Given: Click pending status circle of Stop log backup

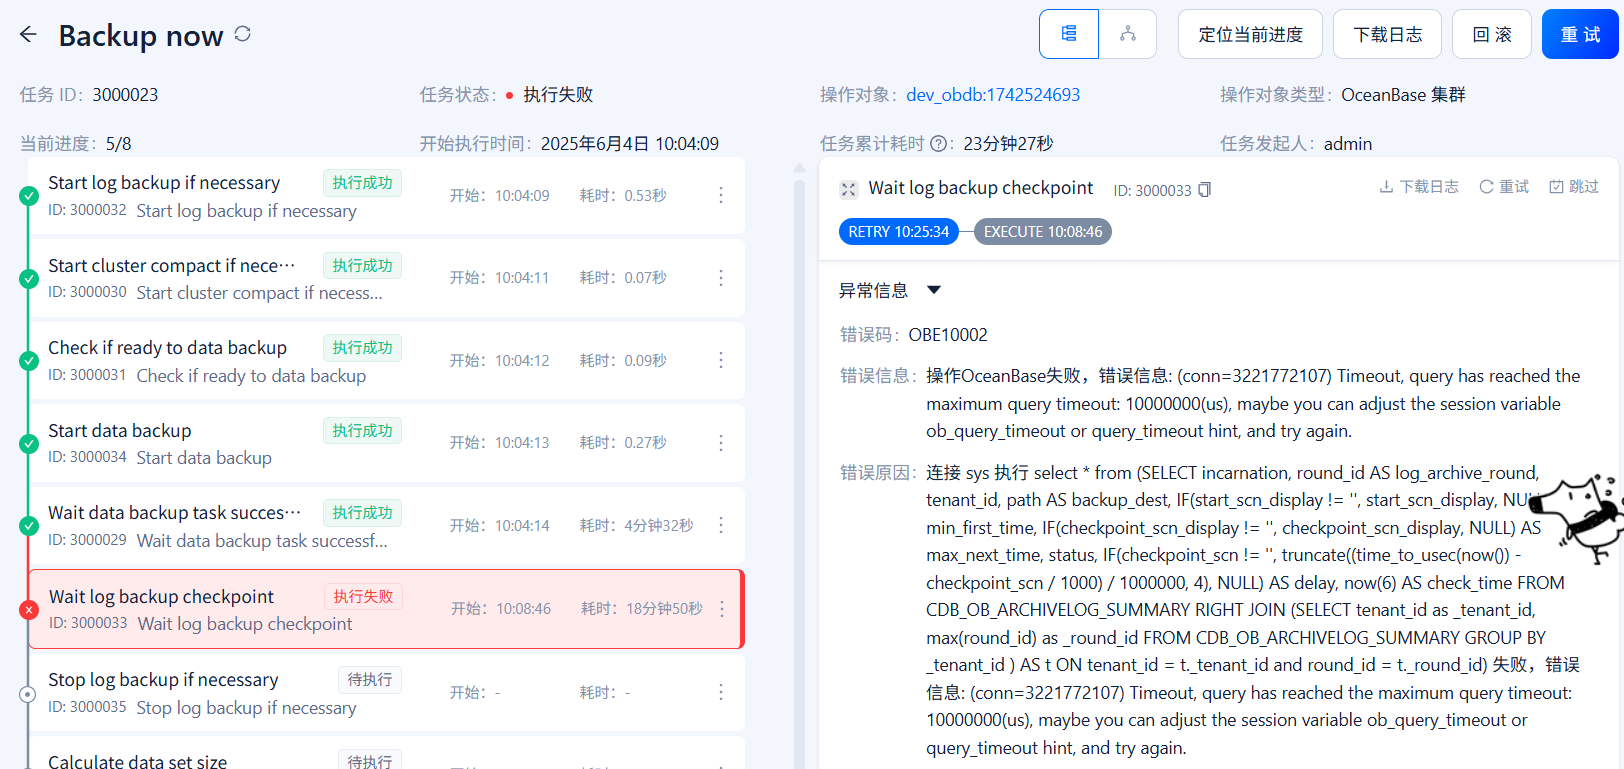Looking at the screenshot, I should tap(28, 694).
